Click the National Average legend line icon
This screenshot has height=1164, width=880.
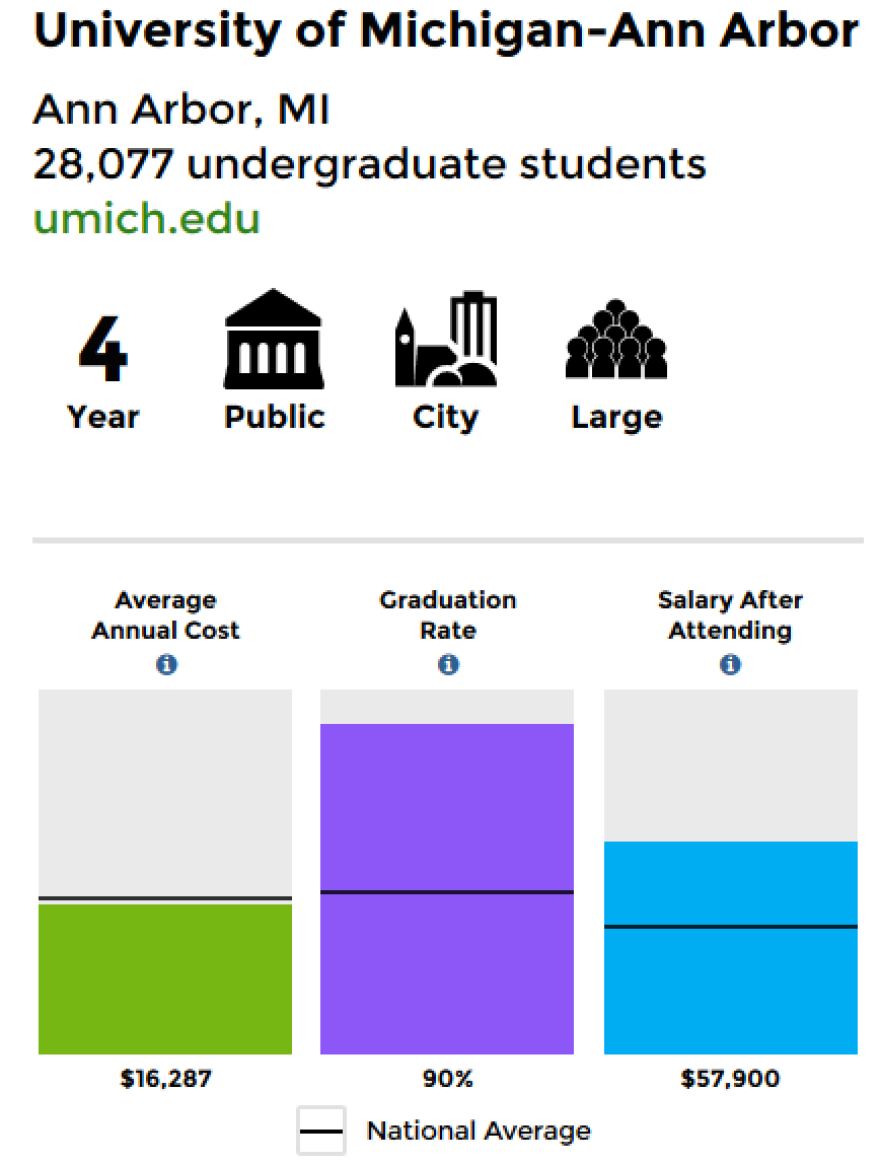click(322, 1131)
